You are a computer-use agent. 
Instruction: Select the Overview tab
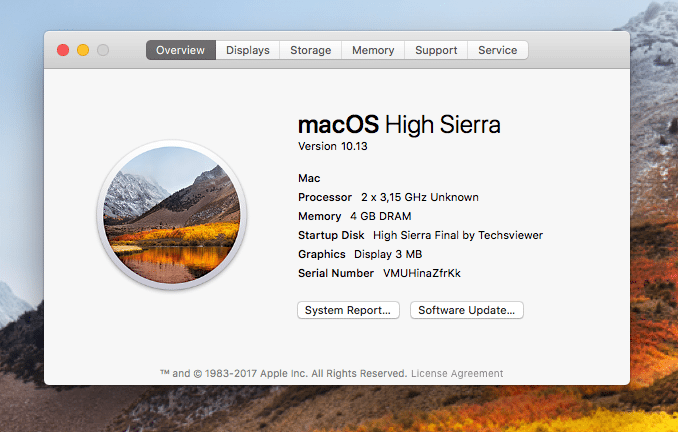(x=181, y=50)
